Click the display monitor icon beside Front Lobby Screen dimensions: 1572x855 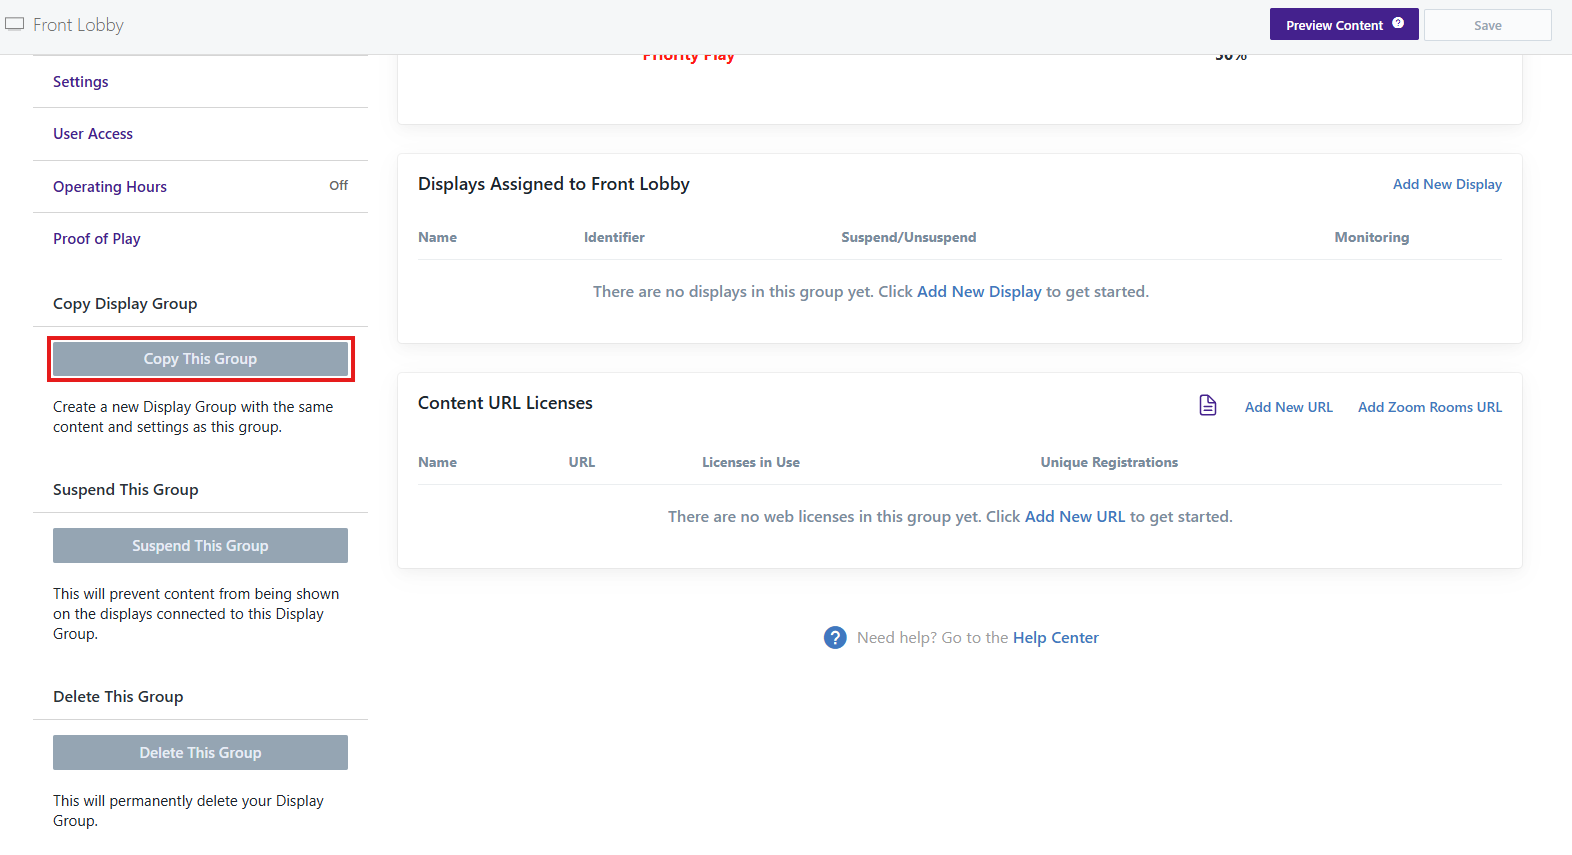click(x=14, y=24)
